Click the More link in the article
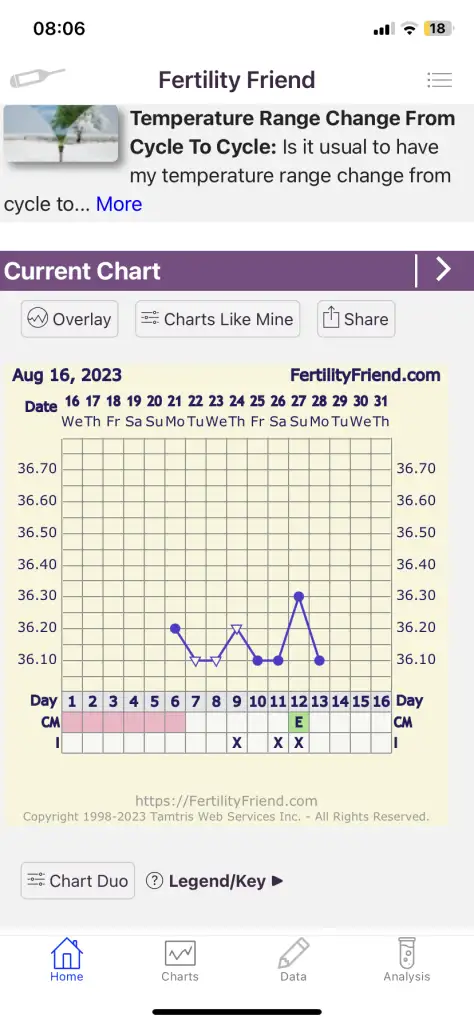The width and height of the screenshot is (474, 1024). click(x=119, y=204)
